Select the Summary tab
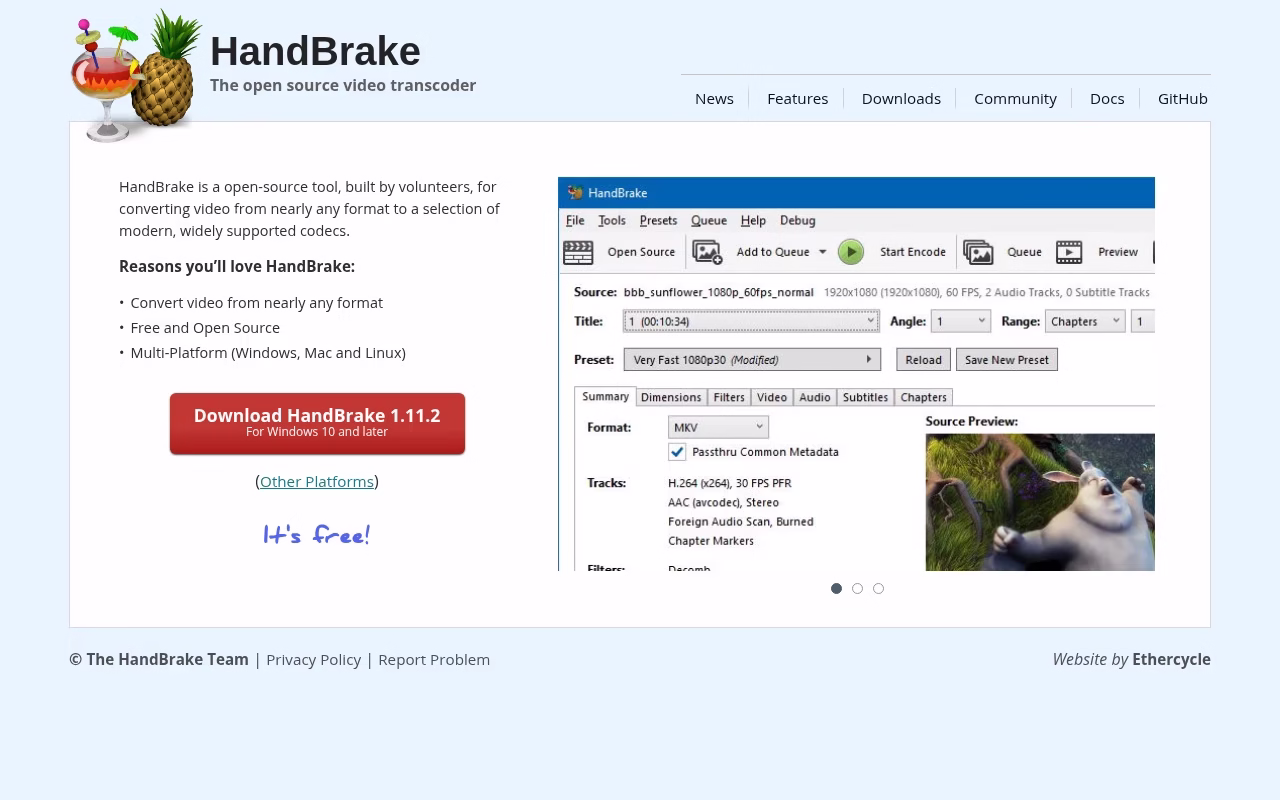1280x800 pixels. point(605,396)
